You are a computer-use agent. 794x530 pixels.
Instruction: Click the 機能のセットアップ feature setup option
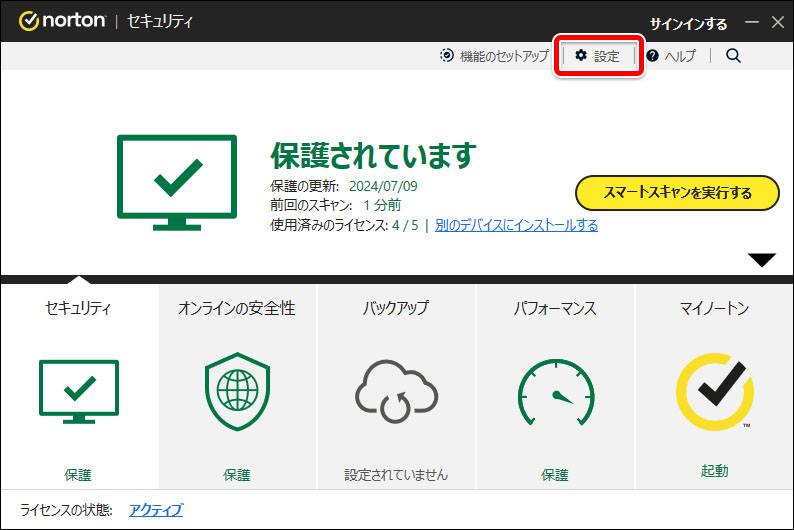click(x=494, y=56)
